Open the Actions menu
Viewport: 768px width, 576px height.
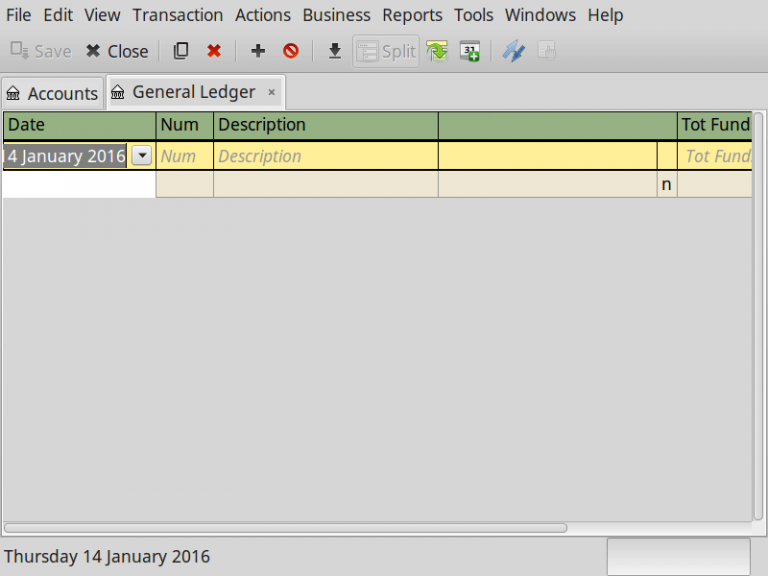[263, 15]
